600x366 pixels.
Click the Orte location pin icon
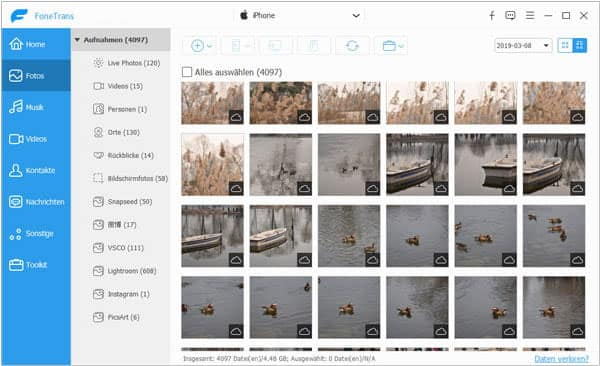point(98,132)
